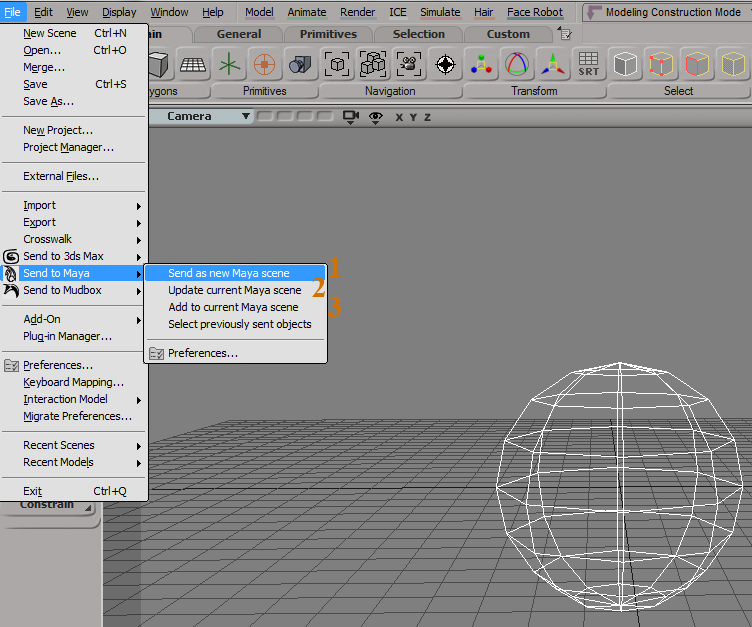Click the green null star icon
The image size is (752, 627).
[x=229, y=64]
